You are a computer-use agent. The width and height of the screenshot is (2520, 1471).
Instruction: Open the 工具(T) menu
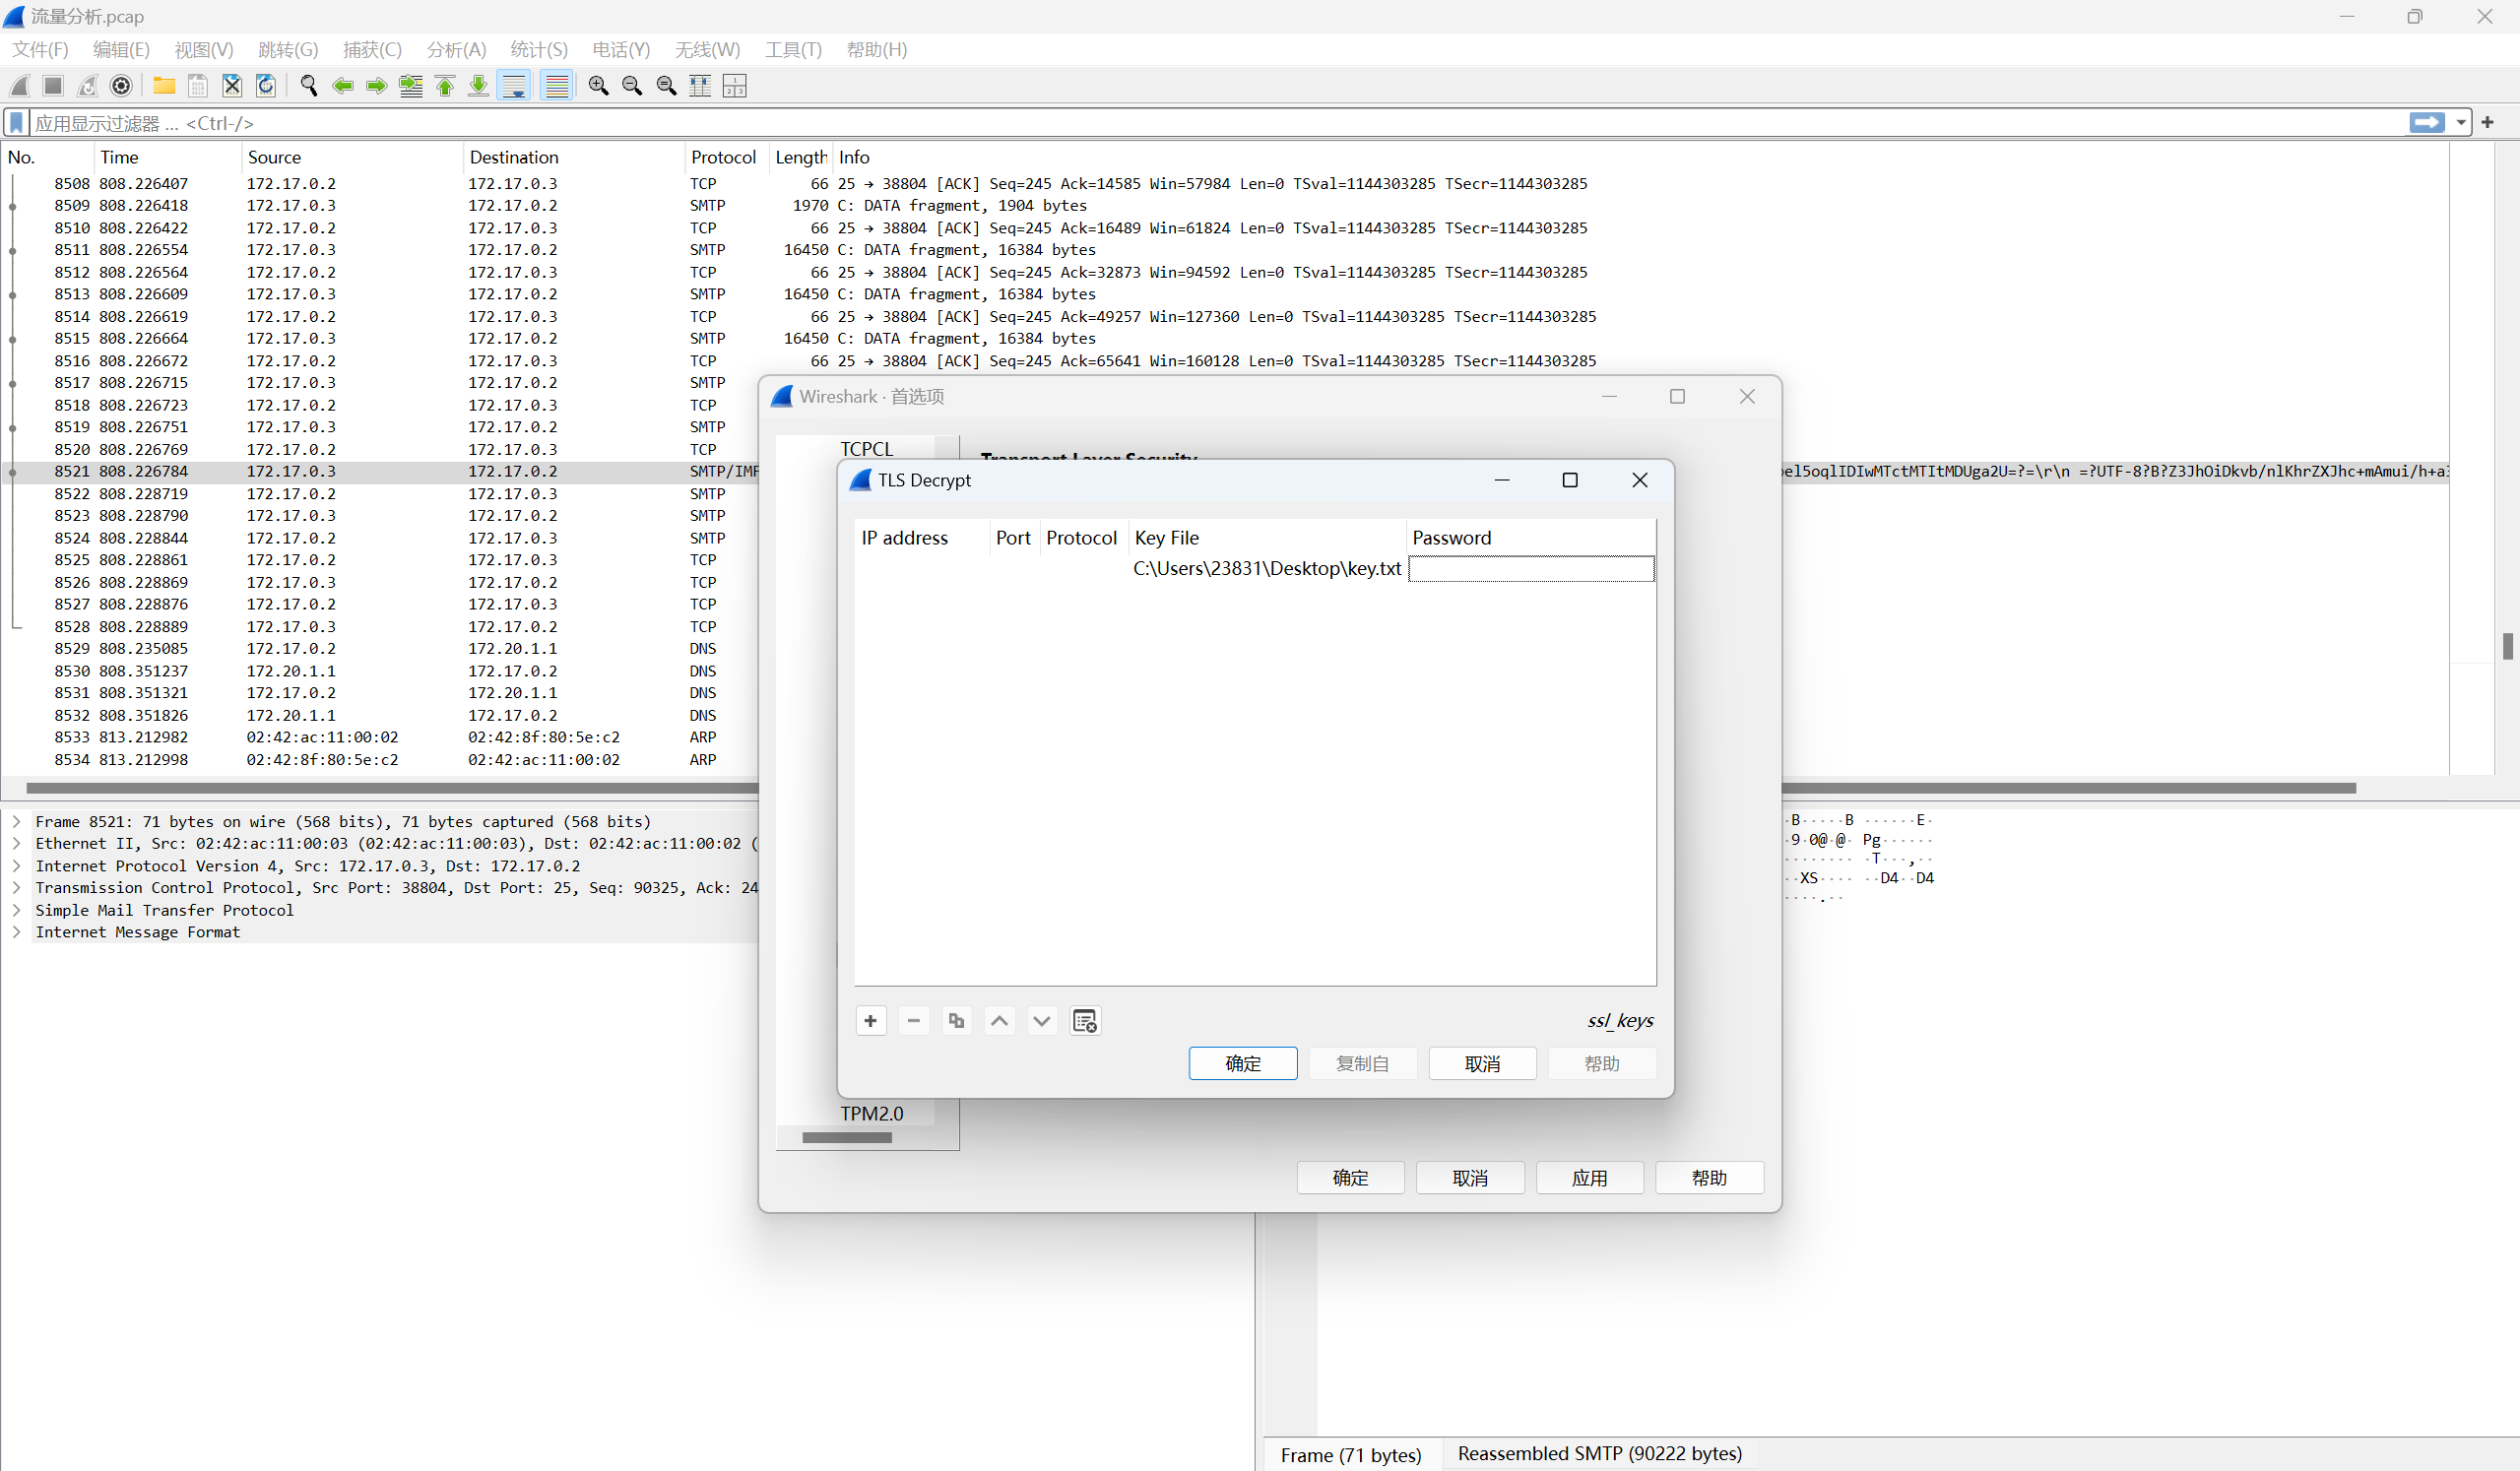(x=793, y=50)
